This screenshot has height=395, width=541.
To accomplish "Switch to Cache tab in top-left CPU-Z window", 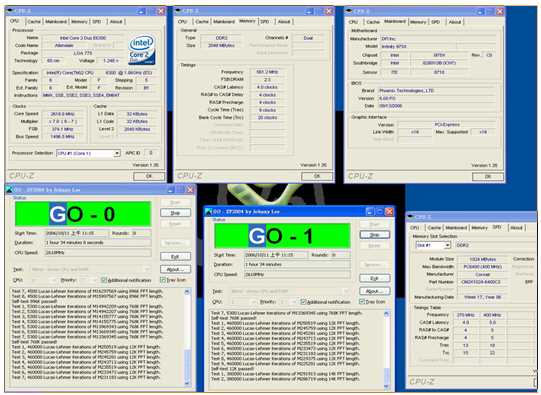I will 34,21.
